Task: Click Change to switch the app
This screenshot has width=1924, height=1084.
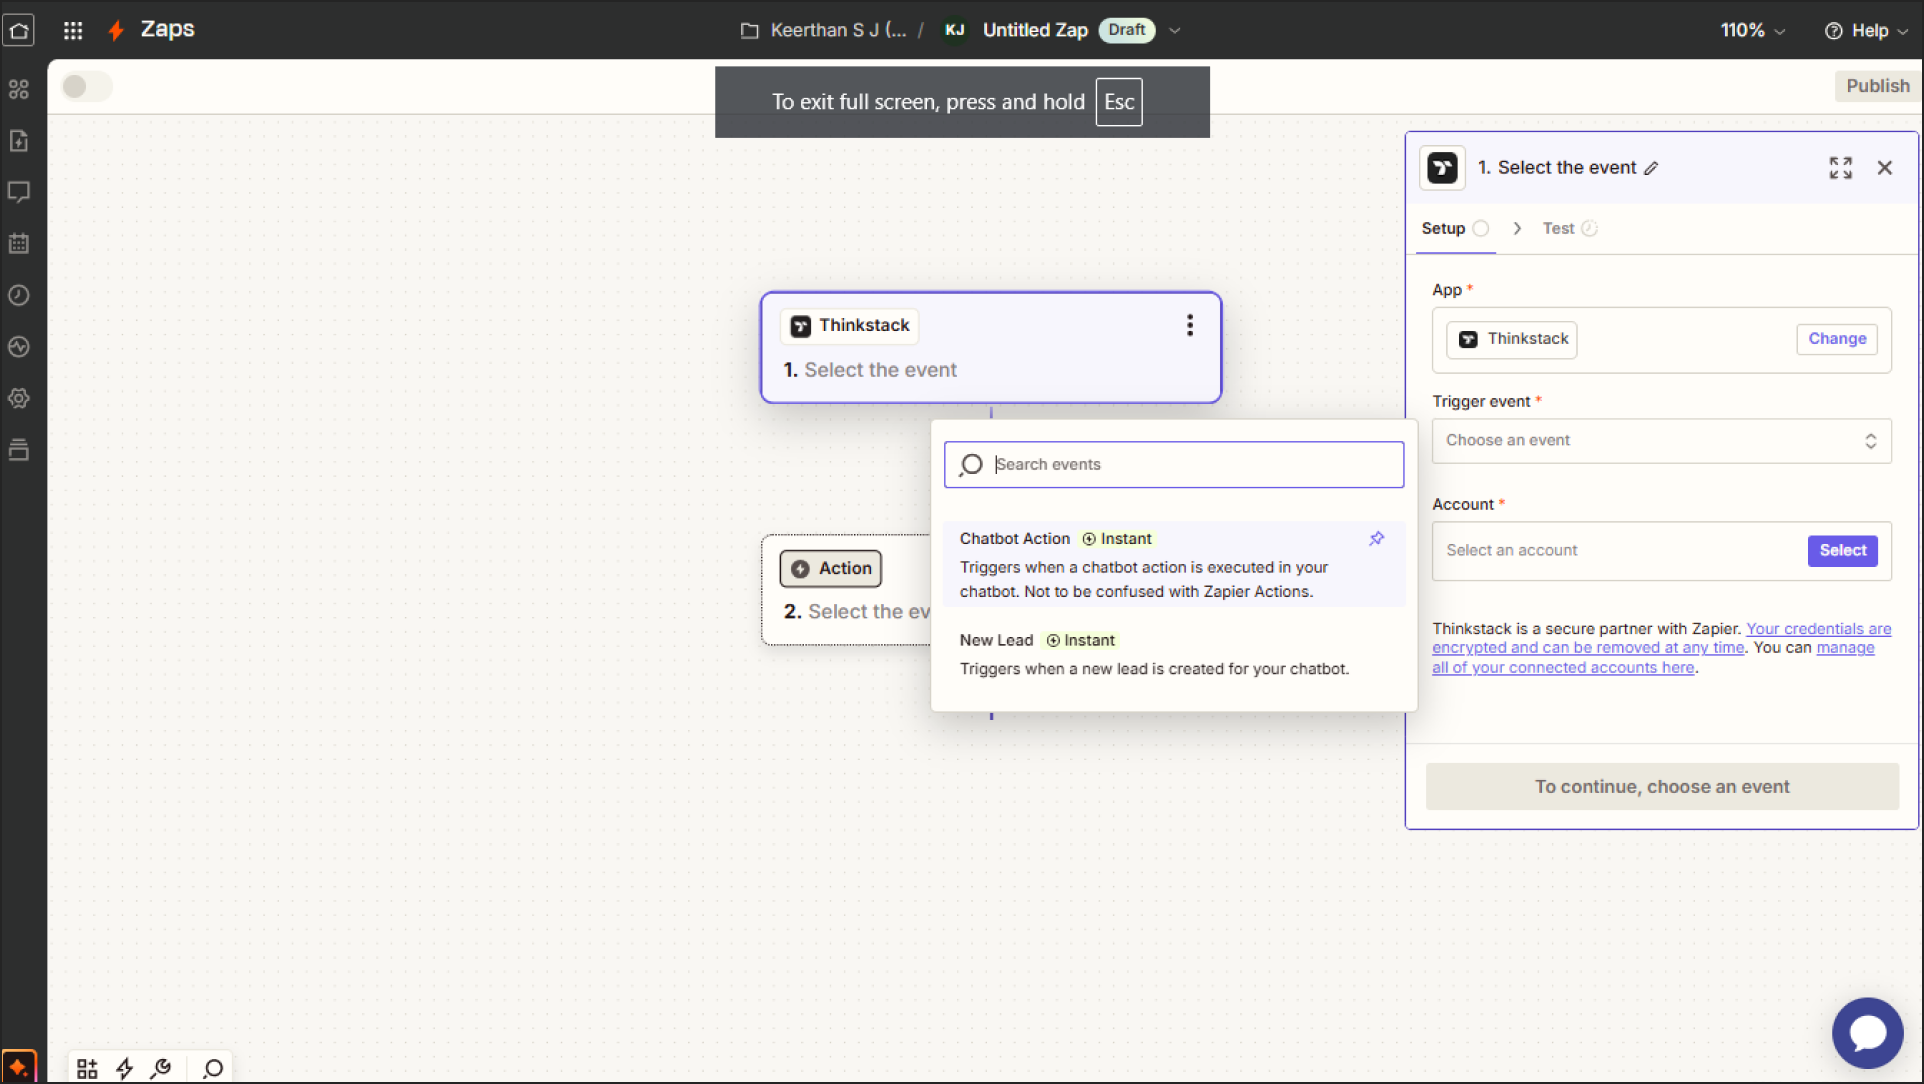Action: [1836, 339]
